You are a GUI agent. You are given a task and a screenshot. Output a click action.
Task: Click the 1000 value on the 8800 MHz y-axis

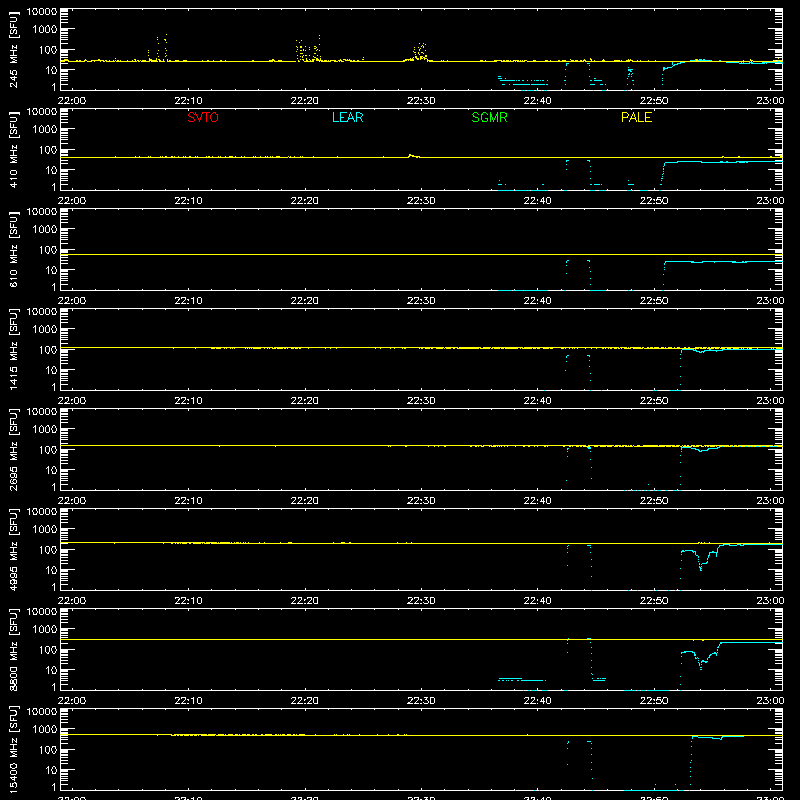[45, 630]
